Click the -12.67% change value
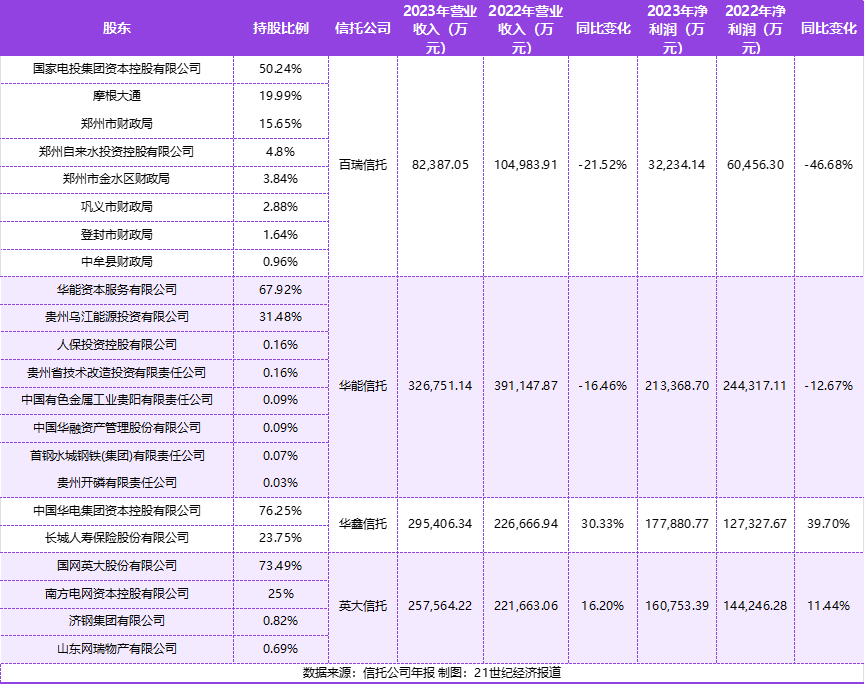 tap(829, 386)
